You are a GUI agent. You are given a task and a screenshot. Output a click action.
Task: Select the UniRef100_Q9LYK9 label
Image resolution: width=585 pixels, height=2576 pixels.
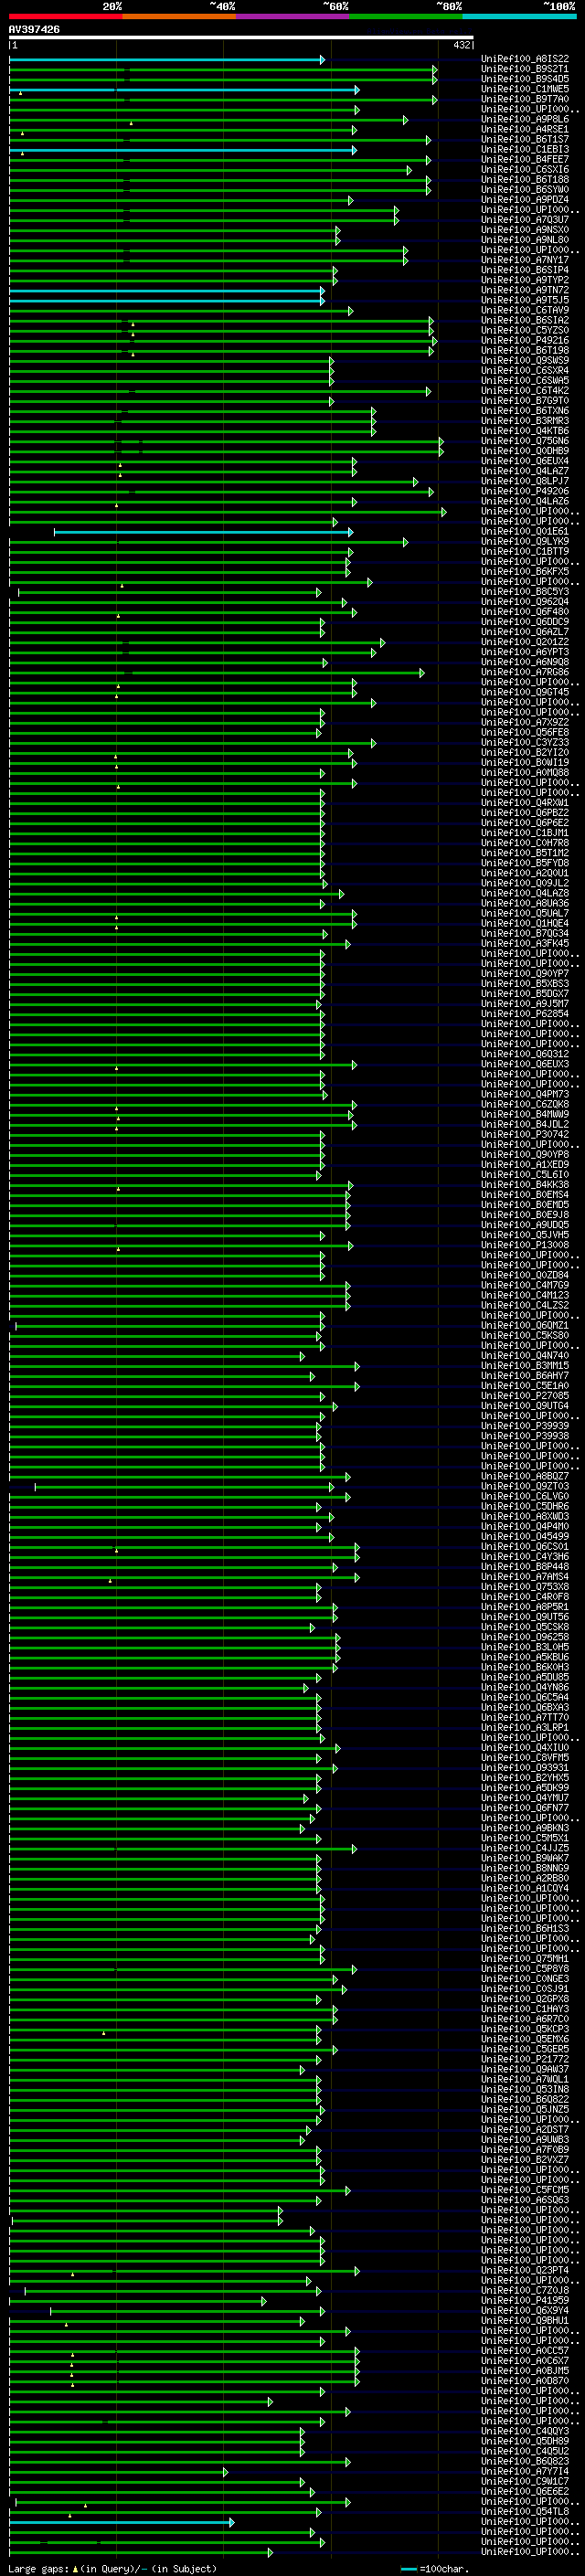pos(525,541)
